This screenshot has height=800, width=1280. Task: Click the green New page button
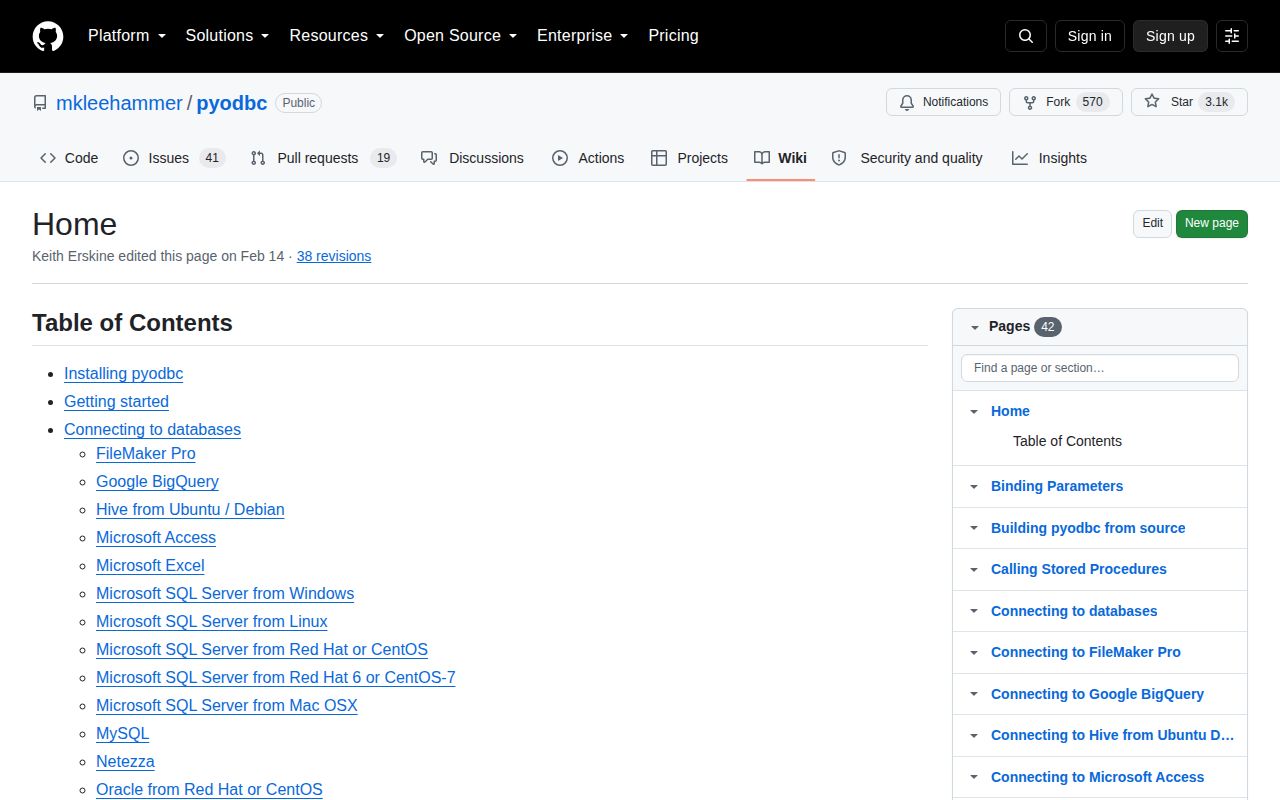pyautogui.click(x=1212, y=223)
